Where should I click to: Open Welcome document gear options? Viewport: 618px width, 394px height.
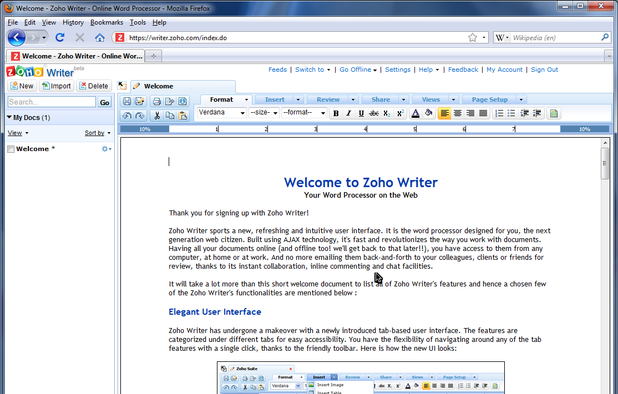pyautogui.click(x=106, y=149)
